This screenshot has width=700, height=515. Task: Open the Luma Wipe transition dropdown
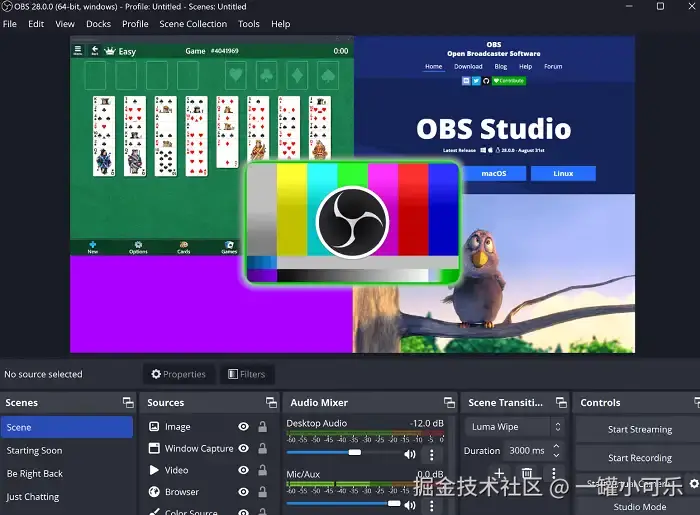514,427
